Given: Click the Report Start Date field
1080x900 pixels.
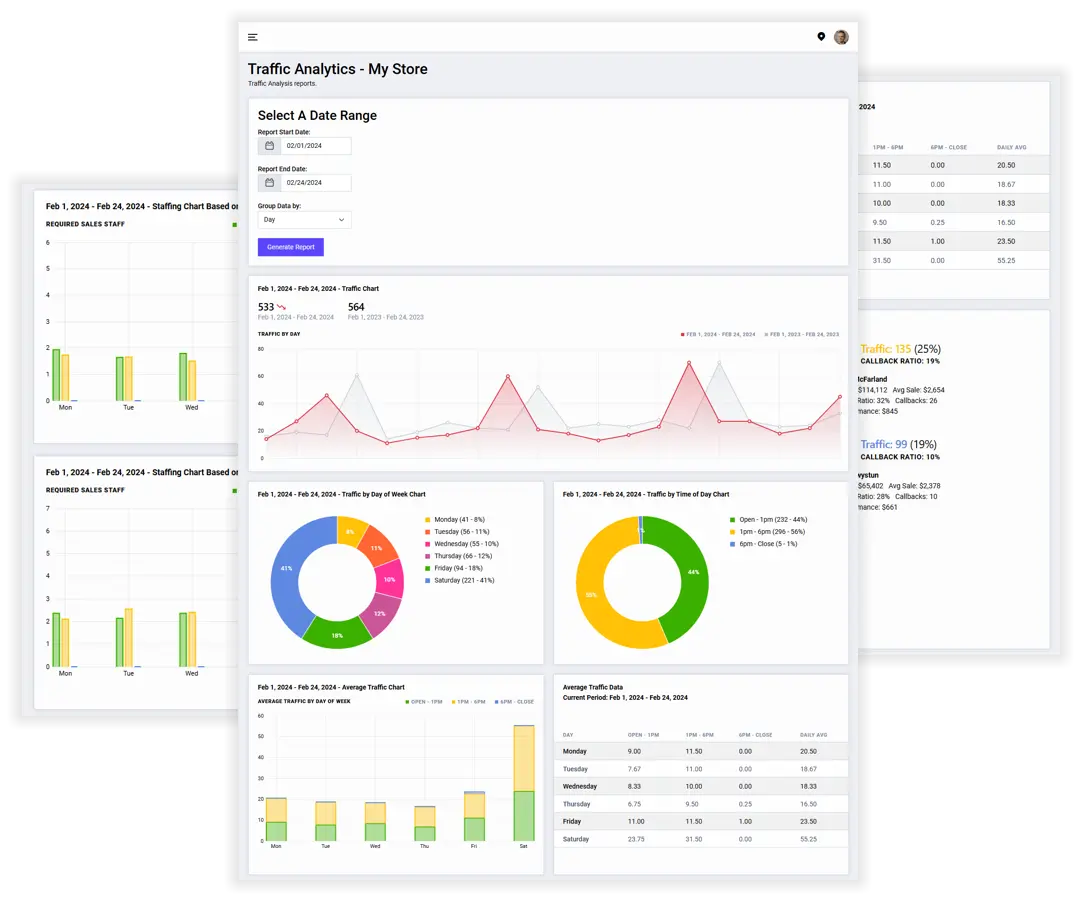Looking at the screenshot, I should [x=315, y=146].
